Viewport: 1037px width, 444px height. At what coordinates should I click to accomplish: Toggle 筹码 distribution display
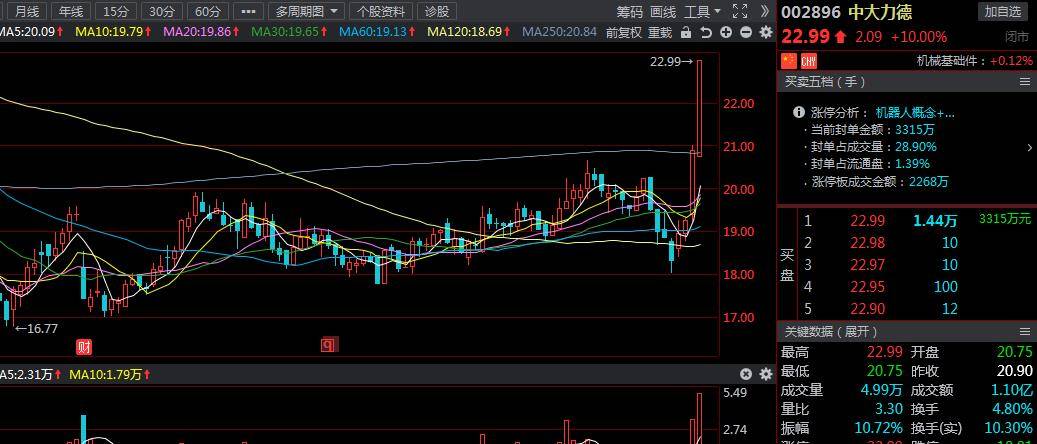(x=629, y=11)
